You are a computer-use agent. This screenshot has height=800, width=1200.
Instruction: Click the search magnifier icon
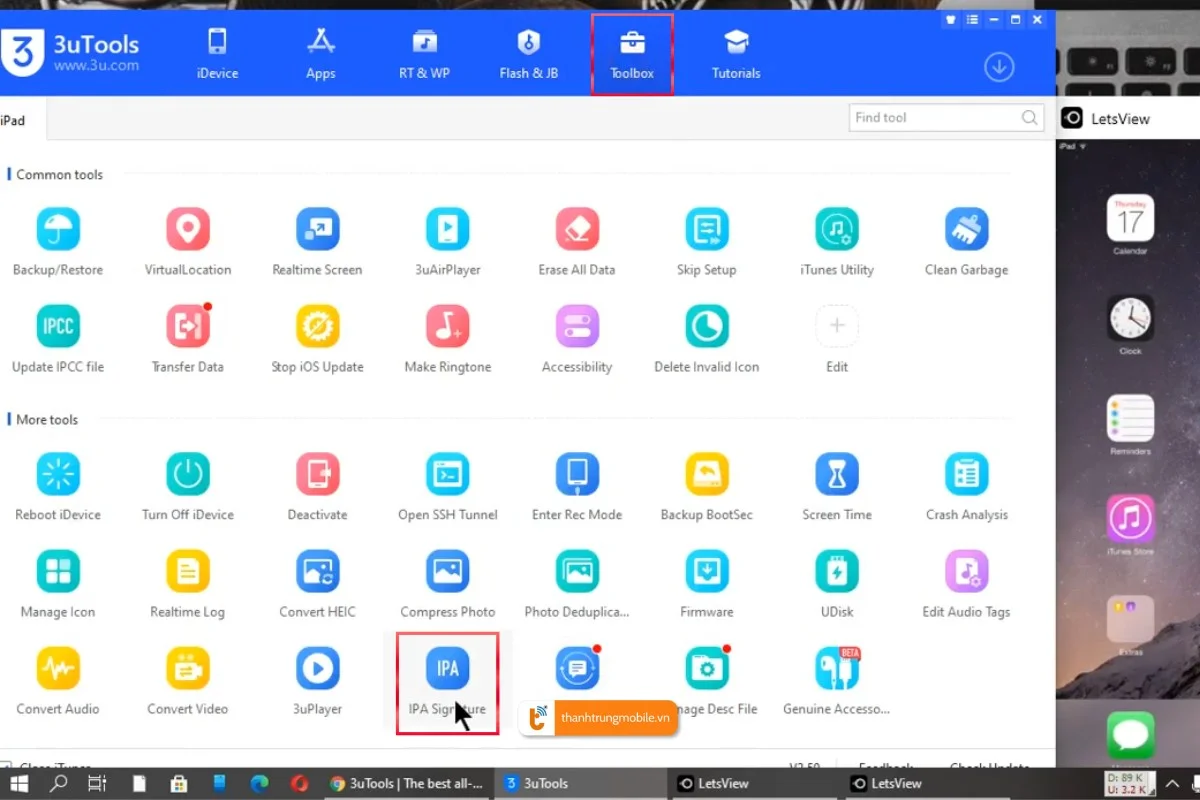click(x=1030, y=118)
